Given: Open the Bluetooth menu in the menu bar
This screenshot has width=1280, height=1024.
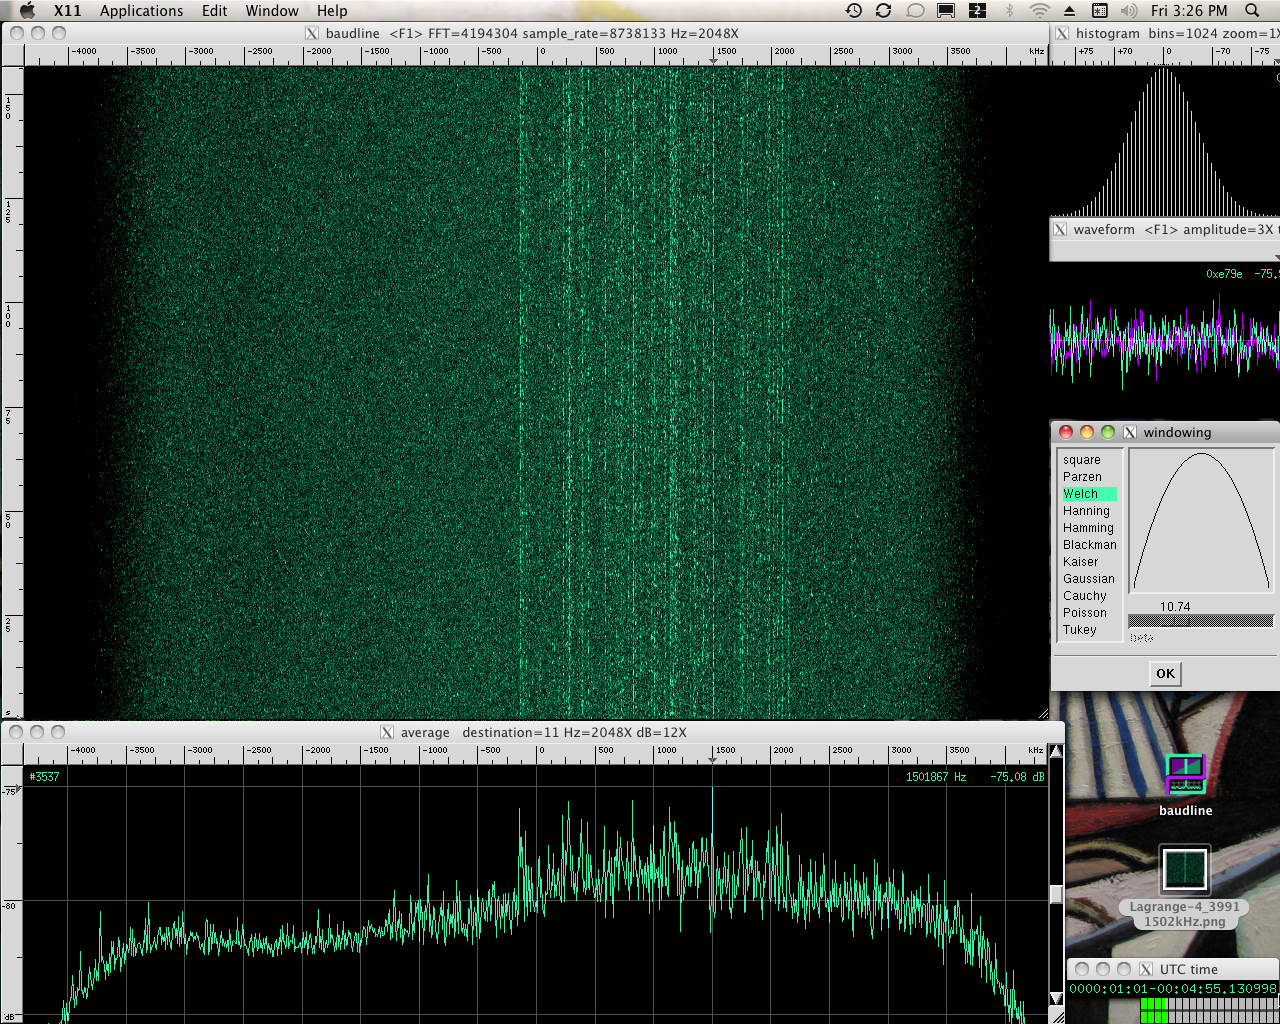Looking at the screenshot, I should point(1012,11).
